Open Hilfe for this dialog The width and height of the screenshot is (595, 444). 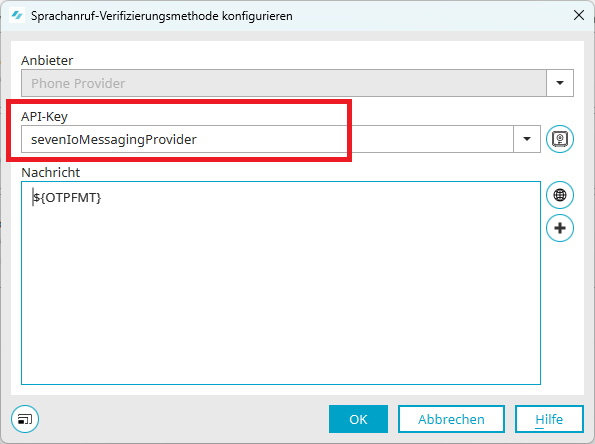pyautogui.click(x=549, y=419)
